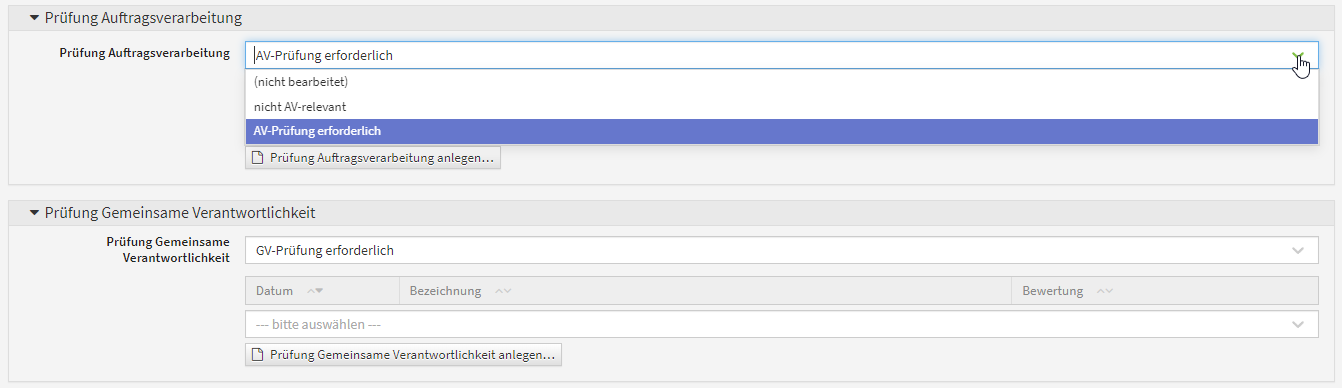Click "Prüfung Auftragsverarbeitung anlegen..." button
The width and height of the screenshot is (1342, 388).
(373, 158)
